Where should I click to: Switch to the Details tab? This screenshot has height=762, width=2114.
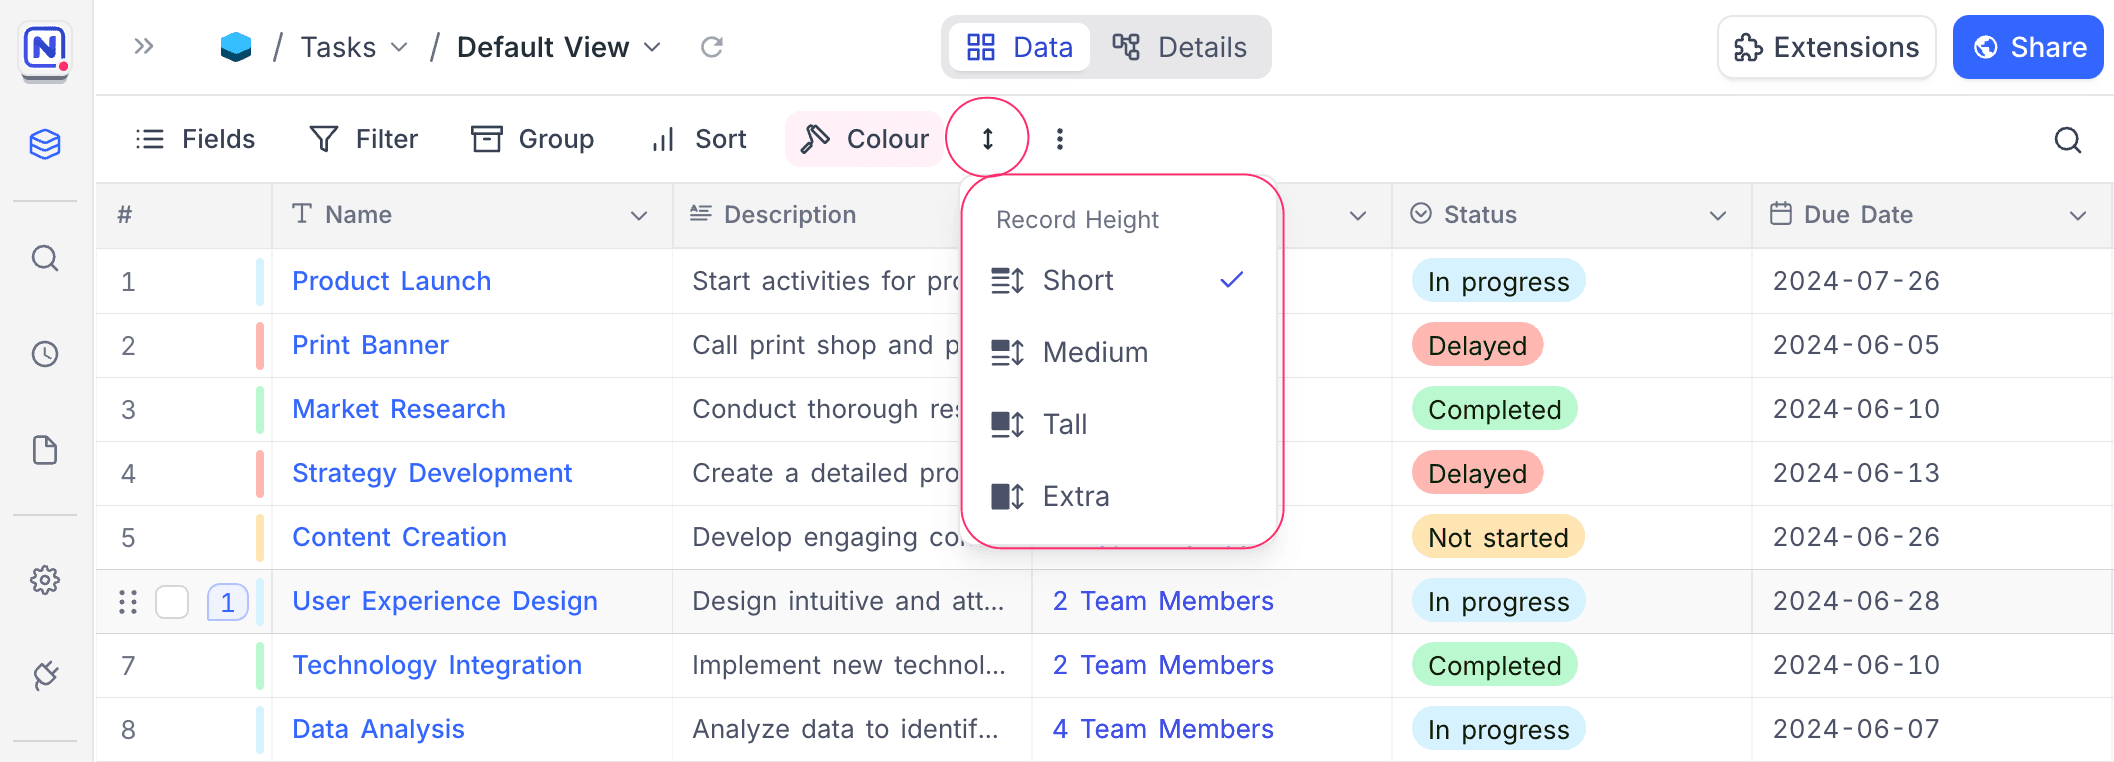(1180, 47)
